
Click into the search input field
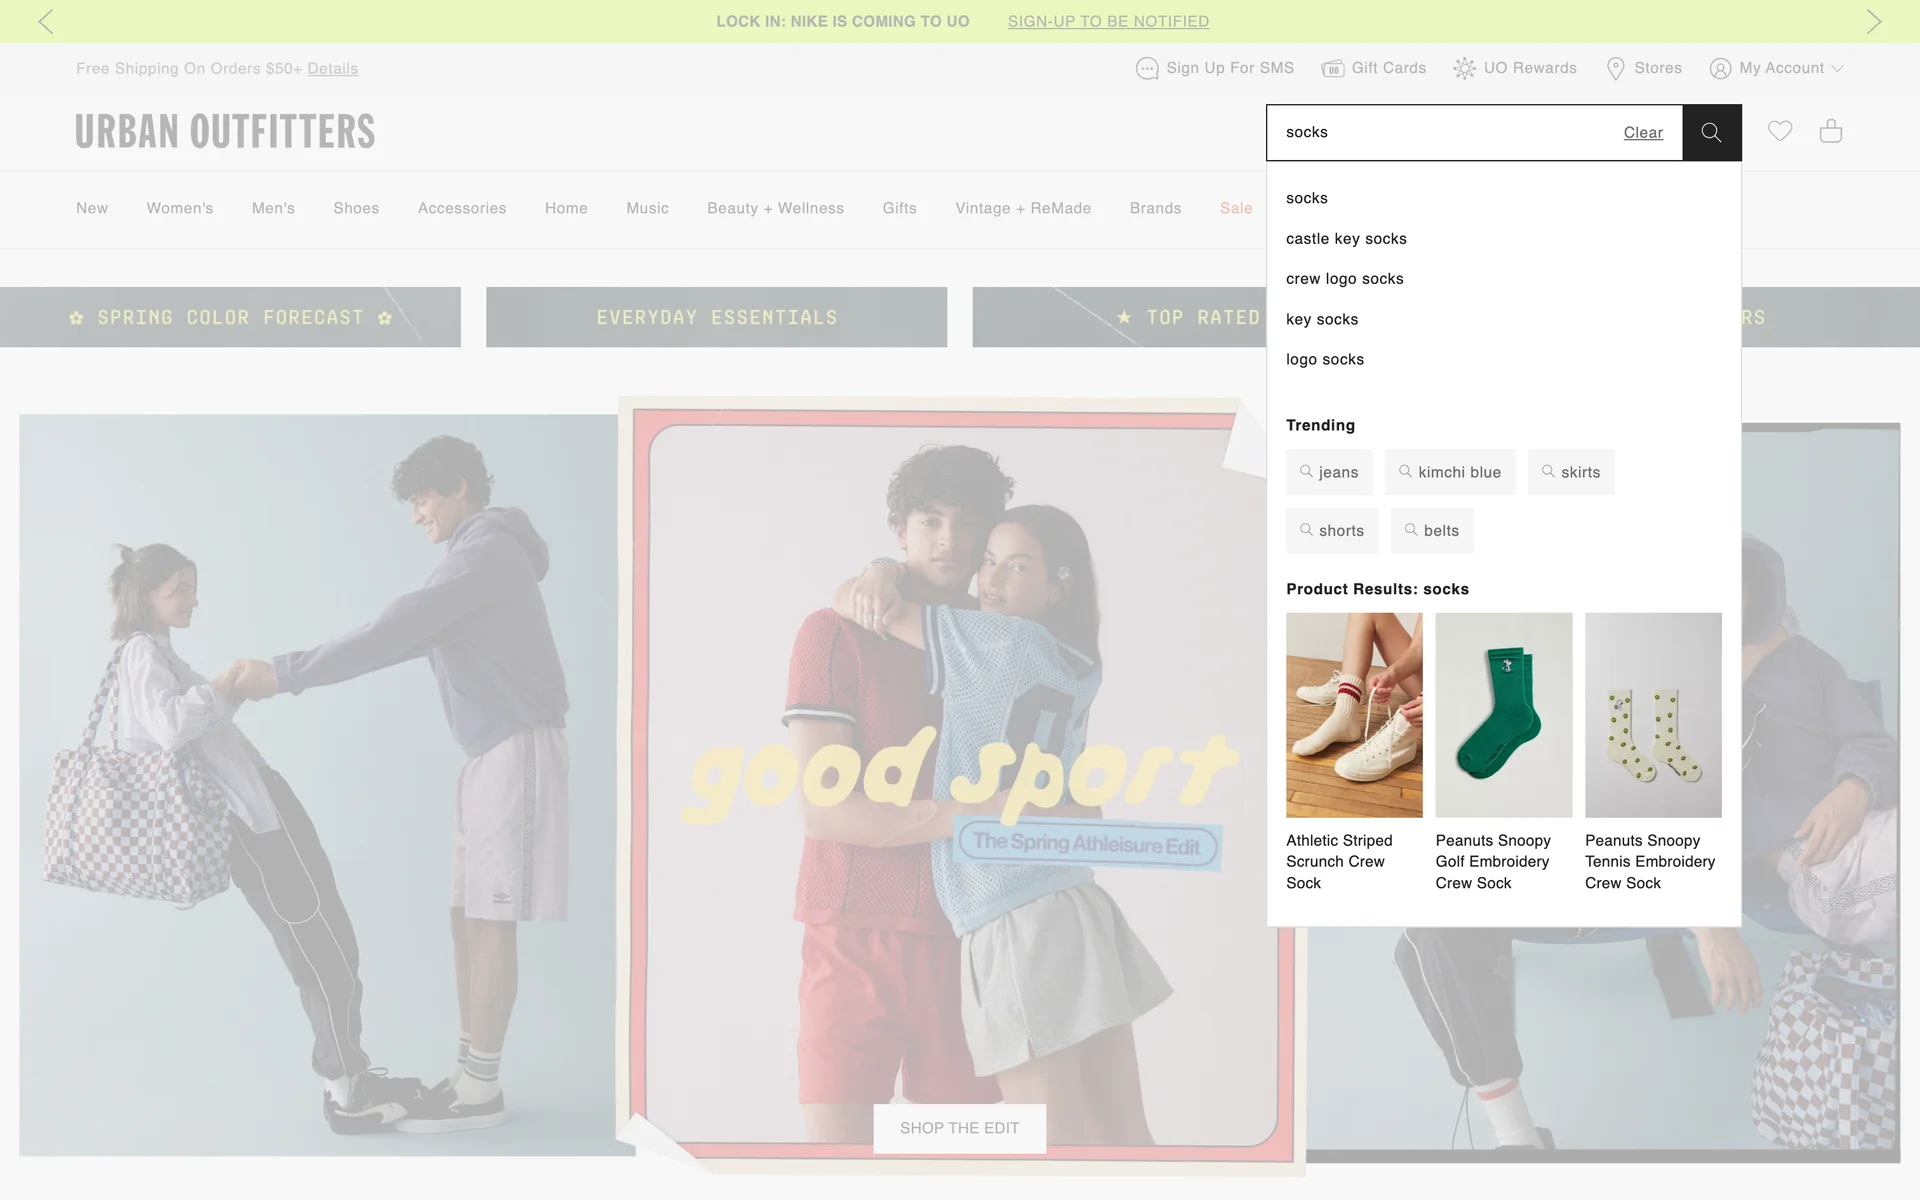click(1440, 132)
